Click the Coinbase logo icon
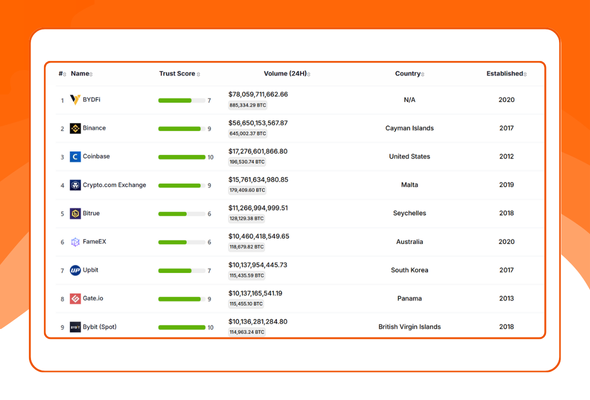Viewport: 590px width, 400px height. pyautogui.click(x=75, y=157)
